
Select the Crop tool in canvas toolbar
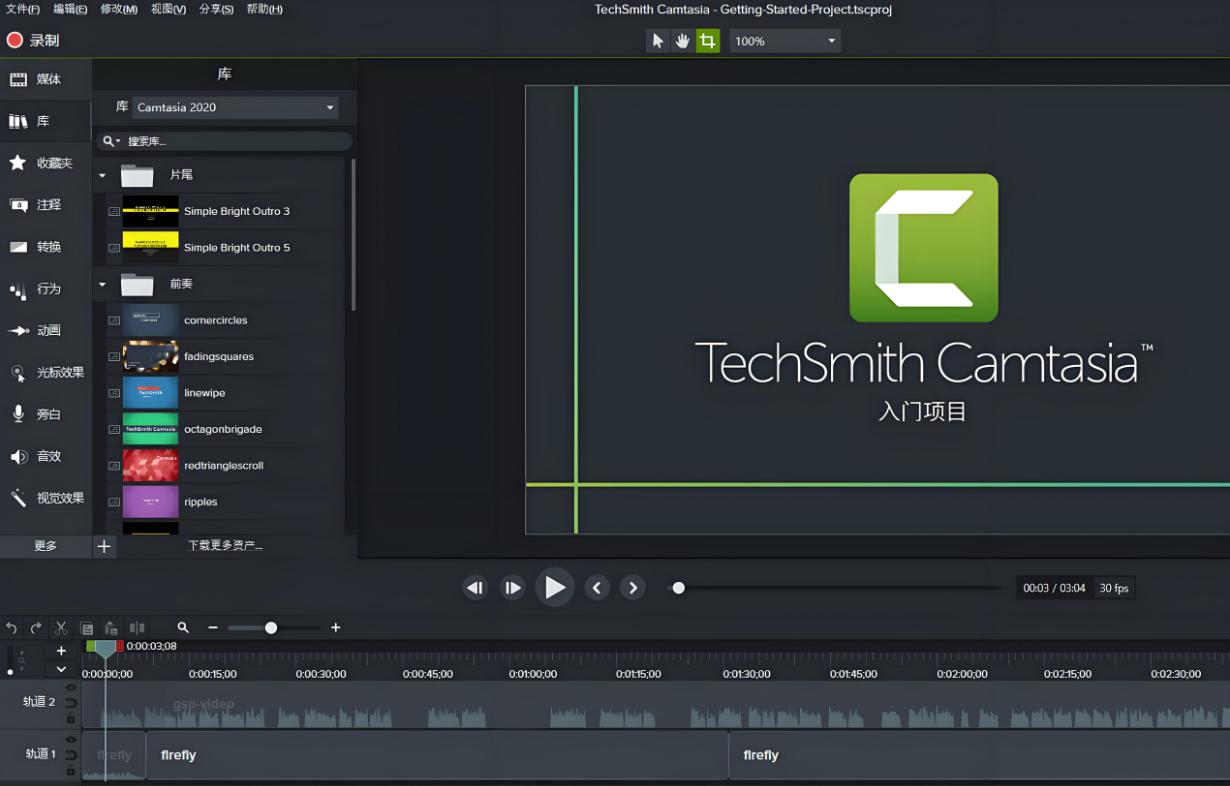coord(708,41)
